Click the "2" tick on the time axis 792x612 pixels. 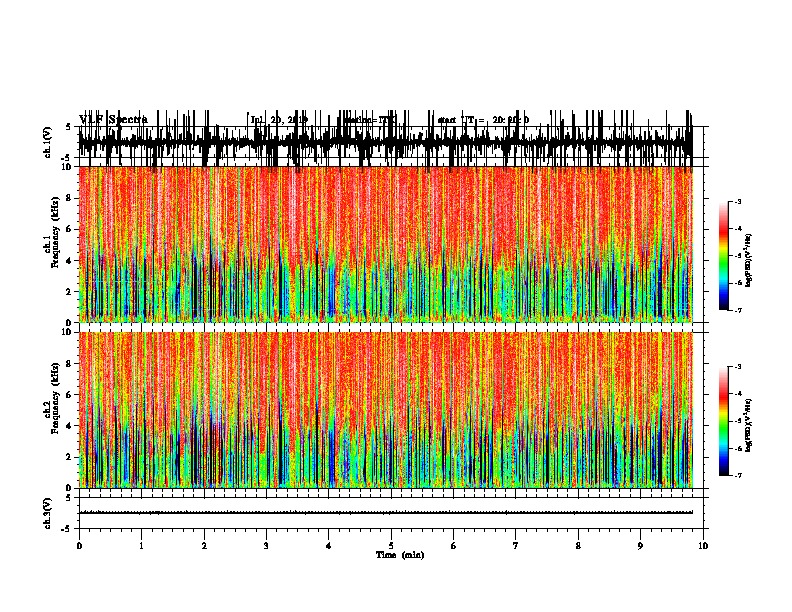[x=204, y=546]
